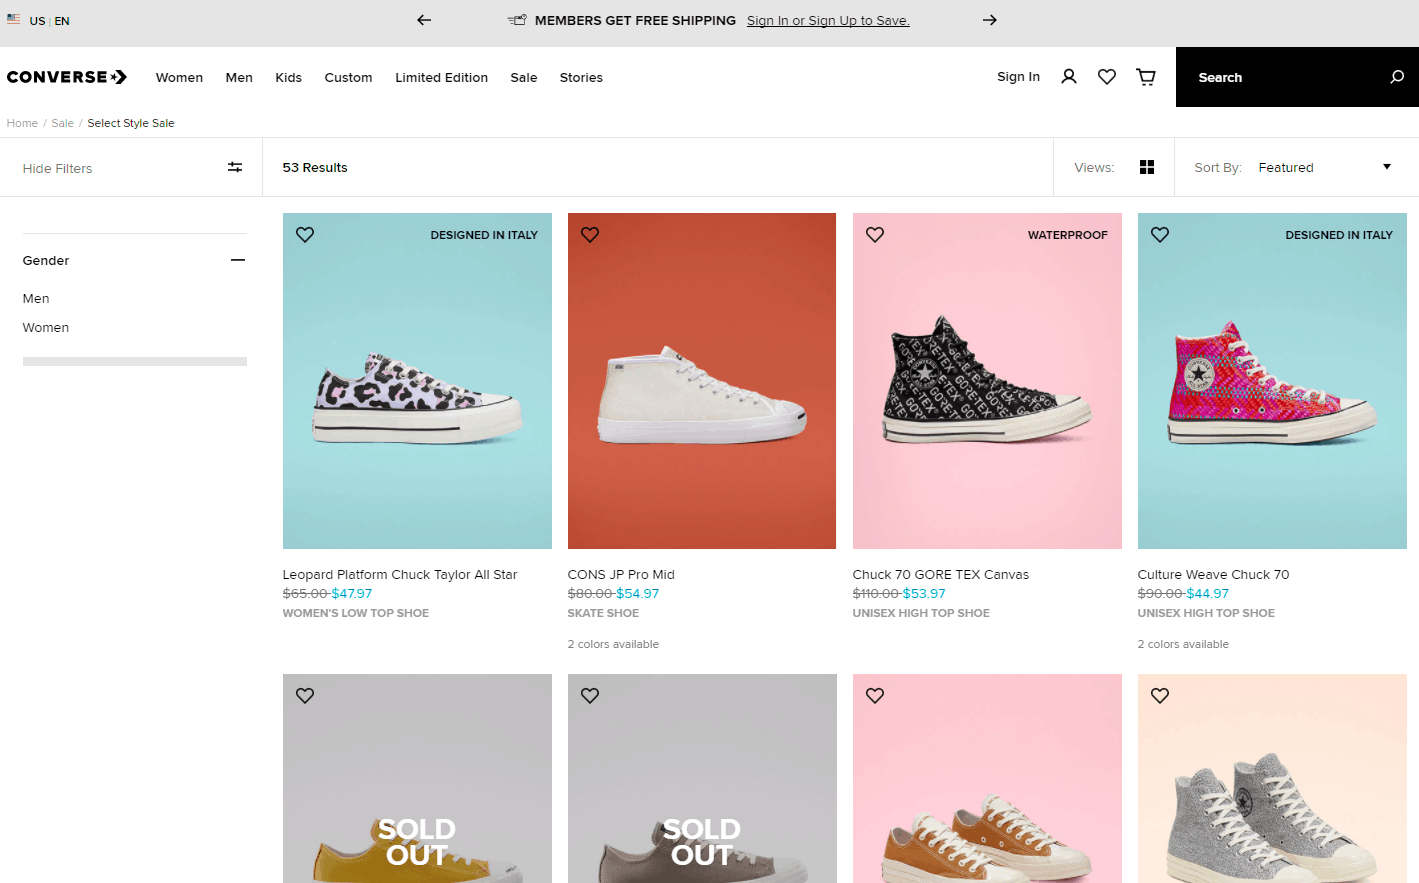Viewport: 1419px width, 883px height.
Task: Favorite the sold out yellow shoe
Action: tap(305, 695)
